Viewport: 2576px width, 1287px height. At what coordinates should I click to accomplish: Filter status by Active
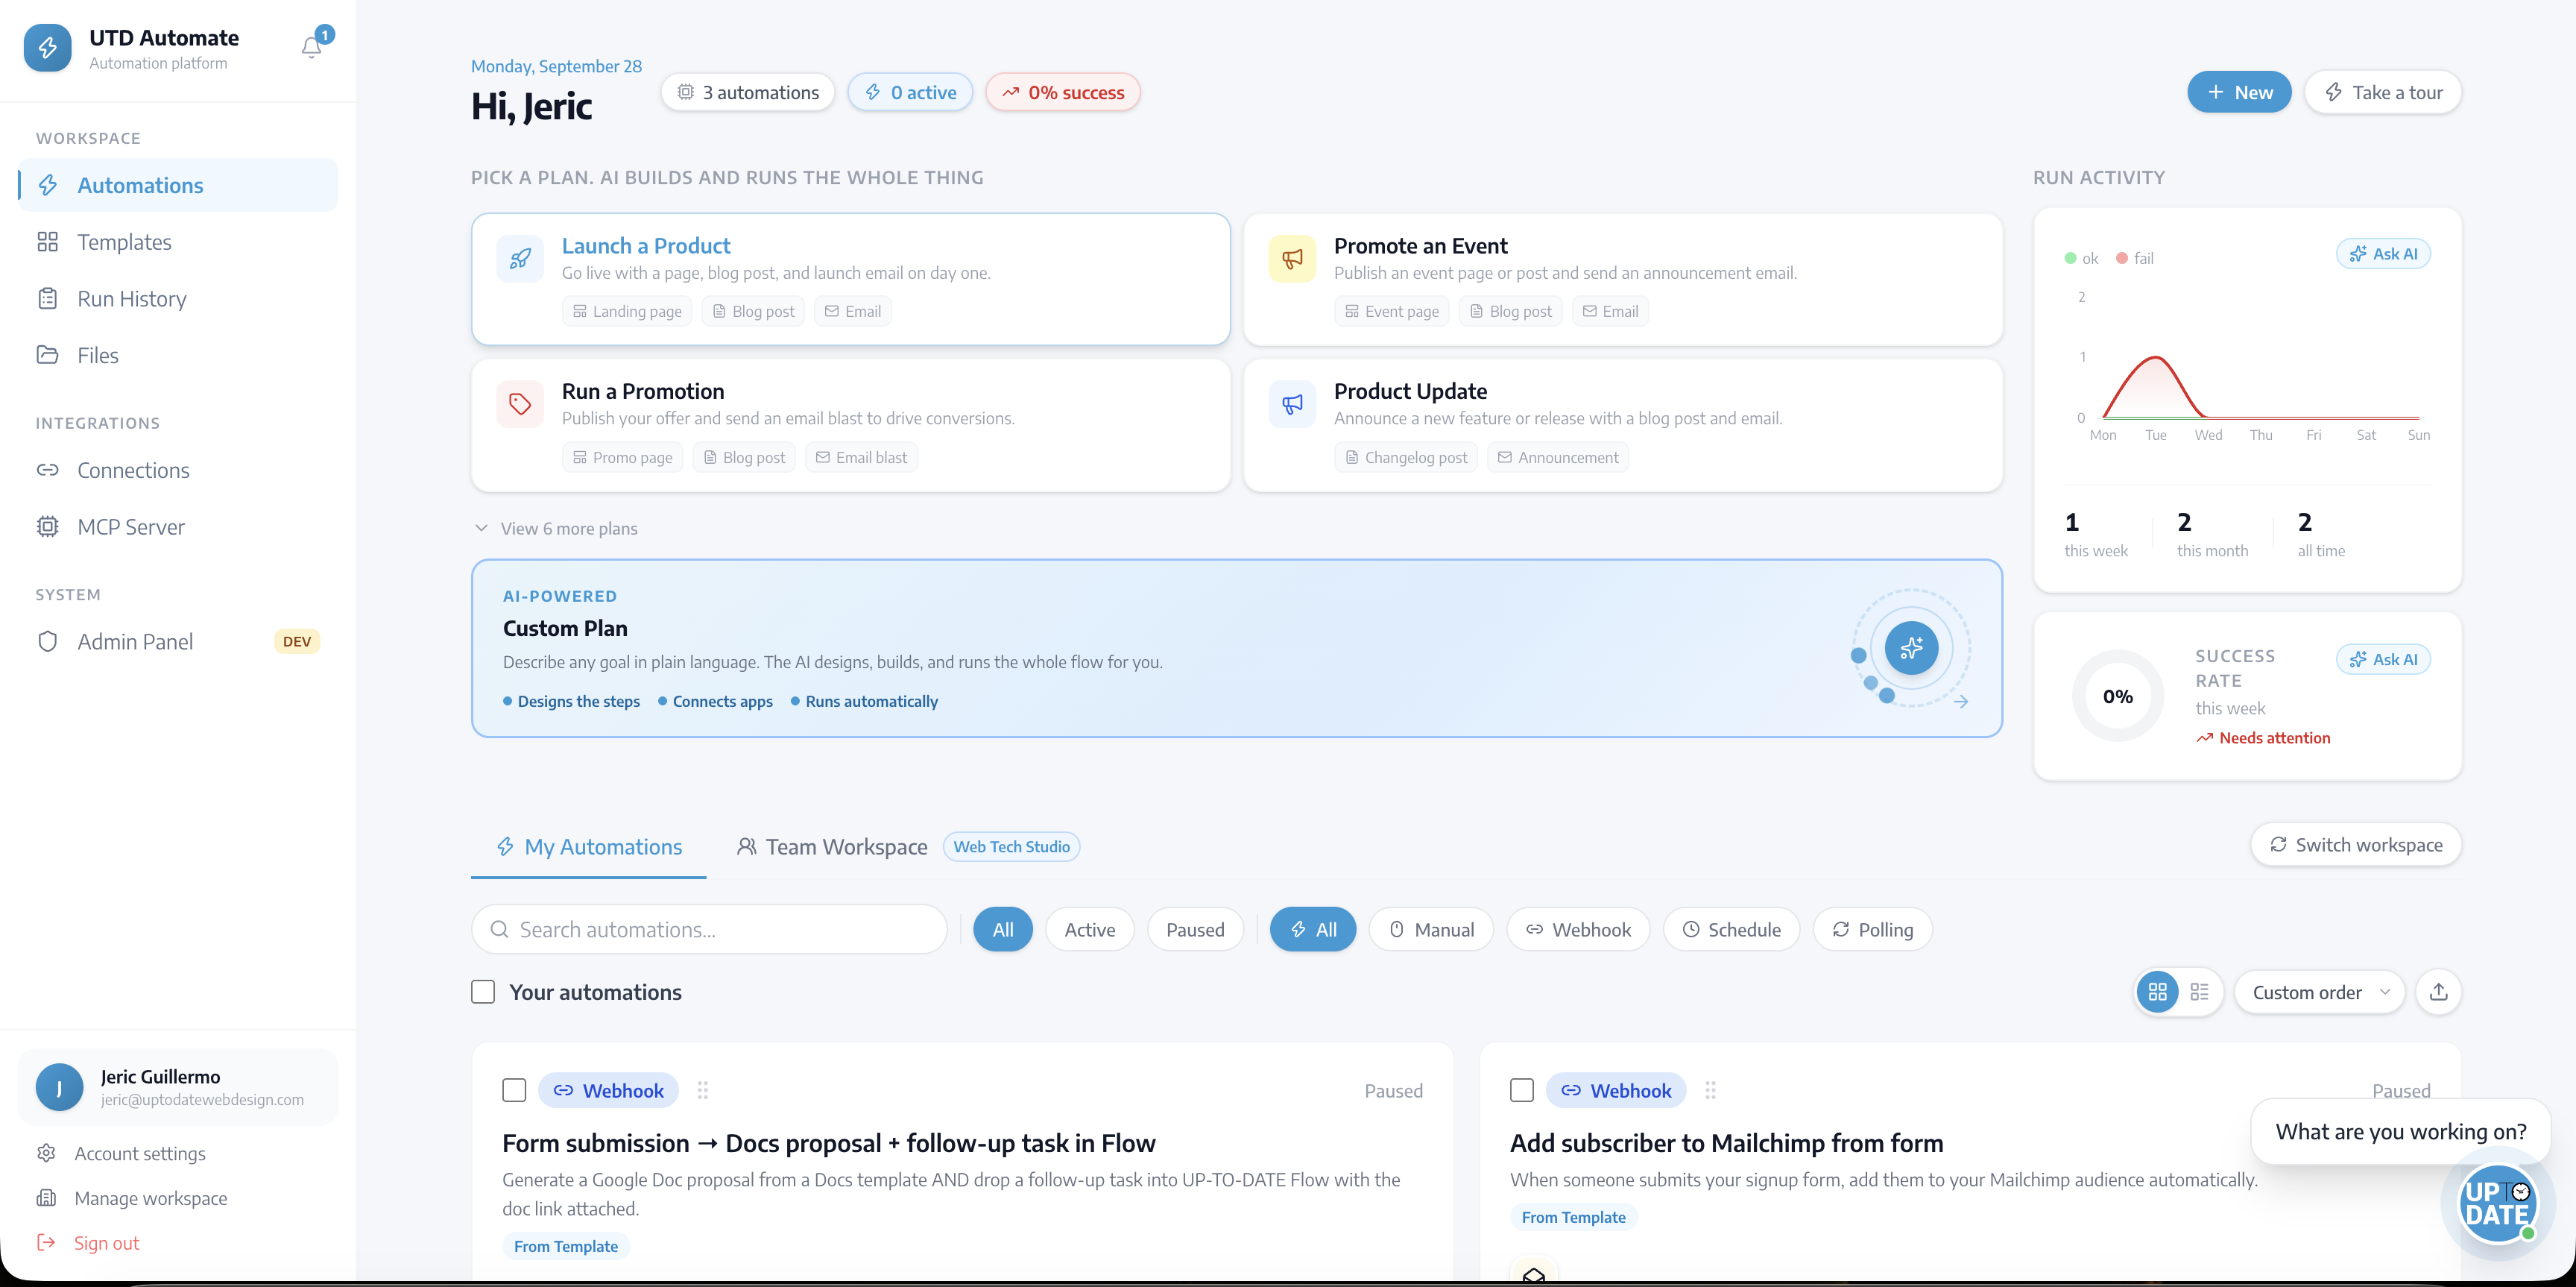tap(1089, 930)
